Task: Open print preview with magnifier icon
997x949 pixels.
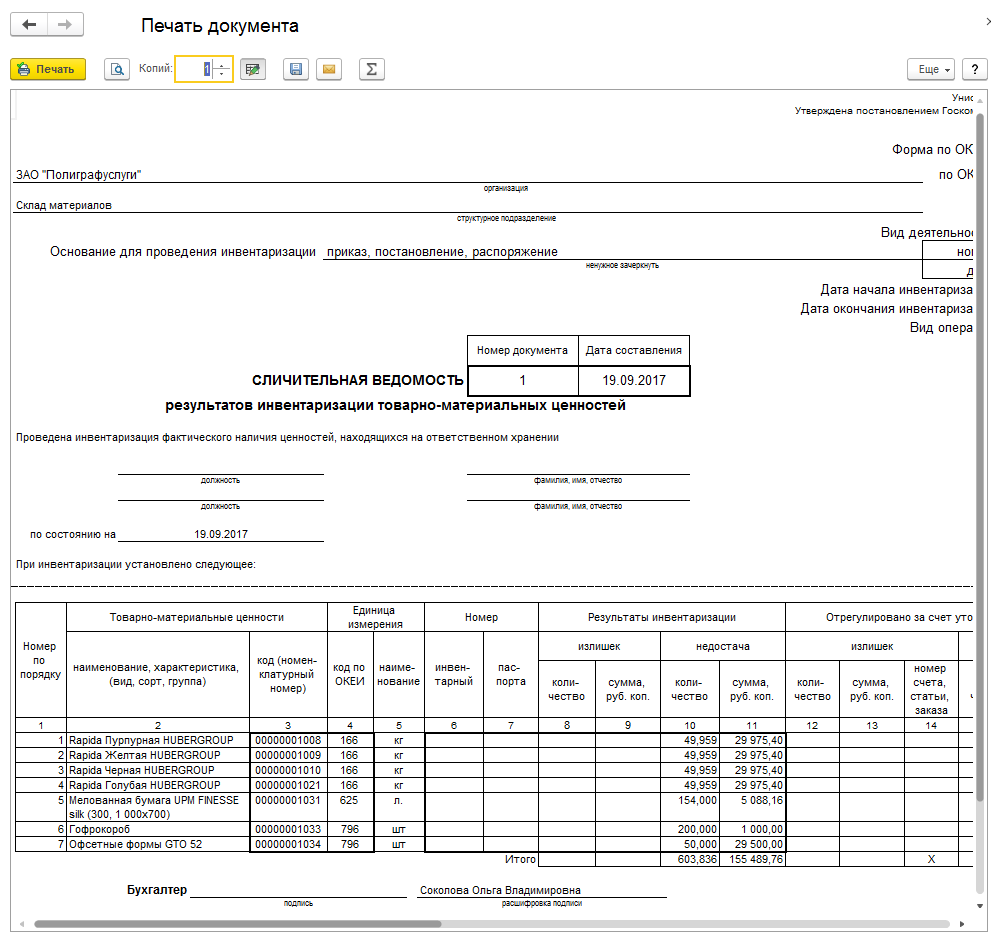Action: point(117,69)
